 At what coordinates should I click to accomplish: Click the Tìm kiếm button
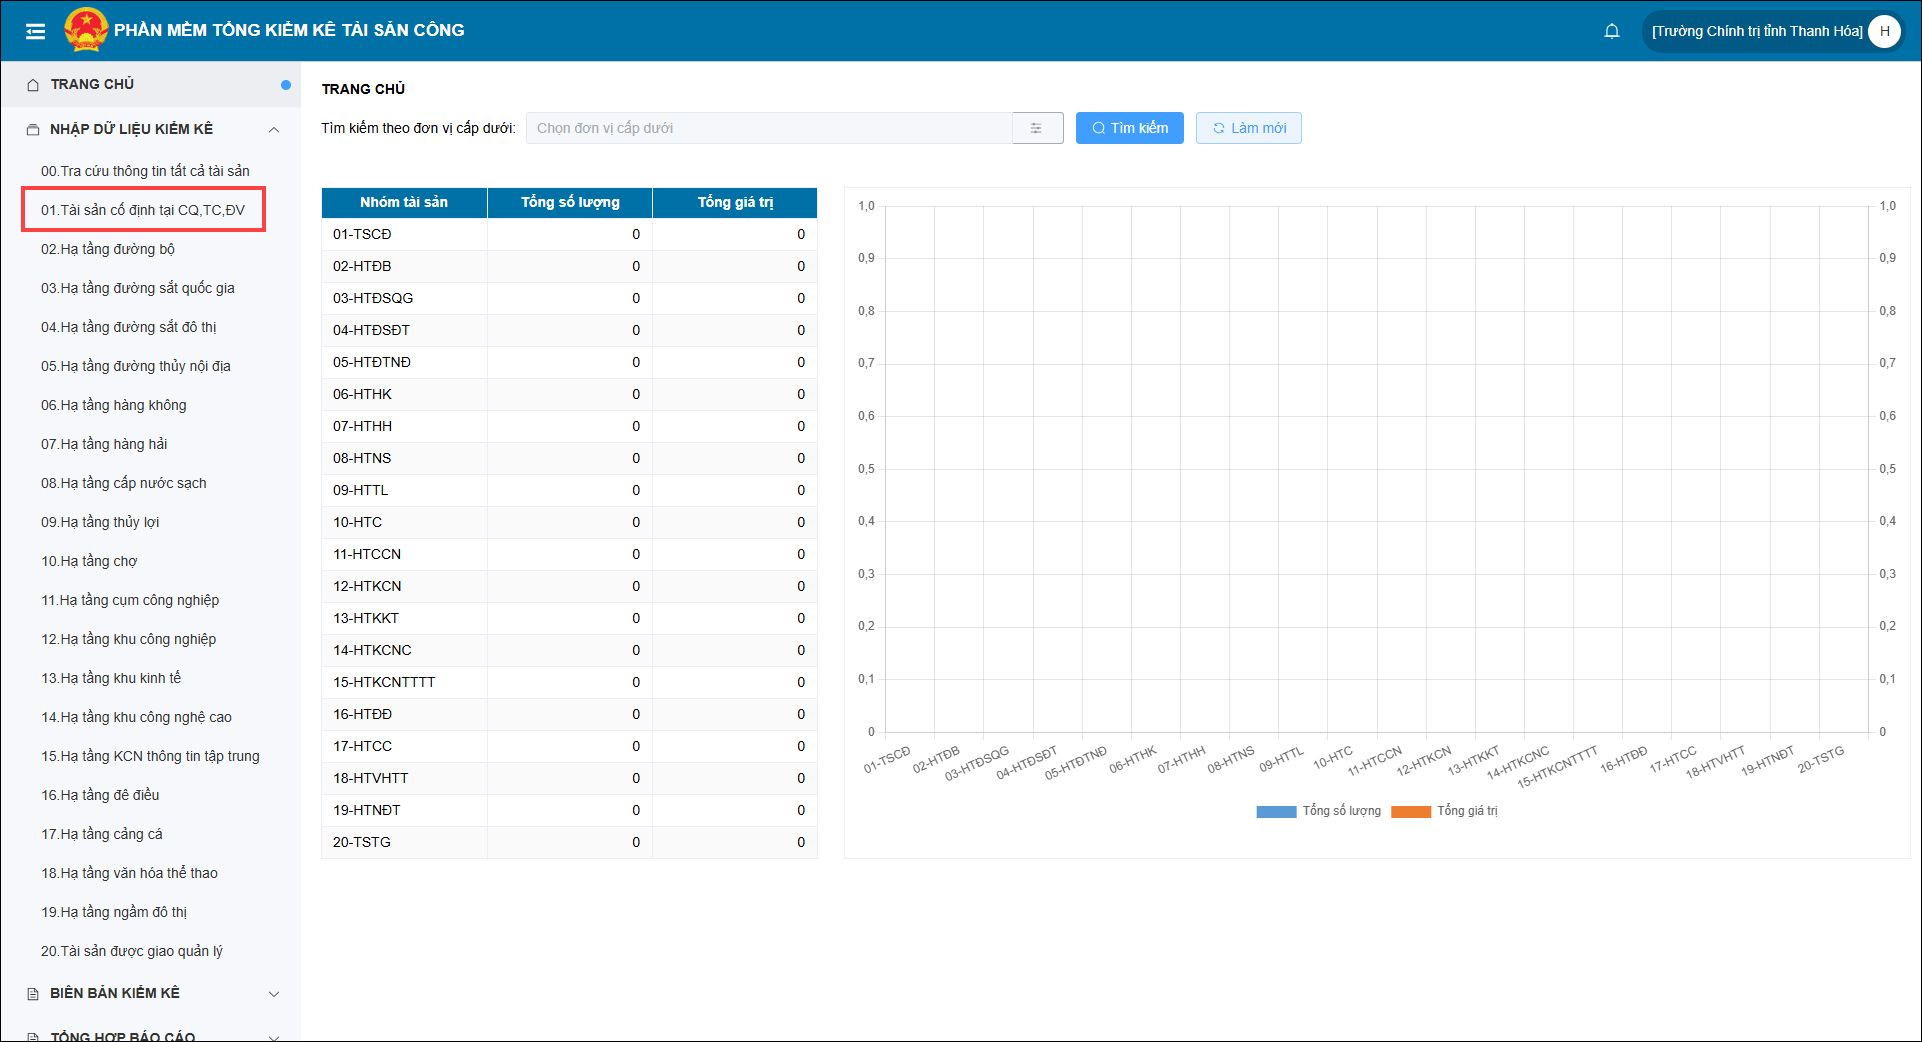coord(1129,128)
